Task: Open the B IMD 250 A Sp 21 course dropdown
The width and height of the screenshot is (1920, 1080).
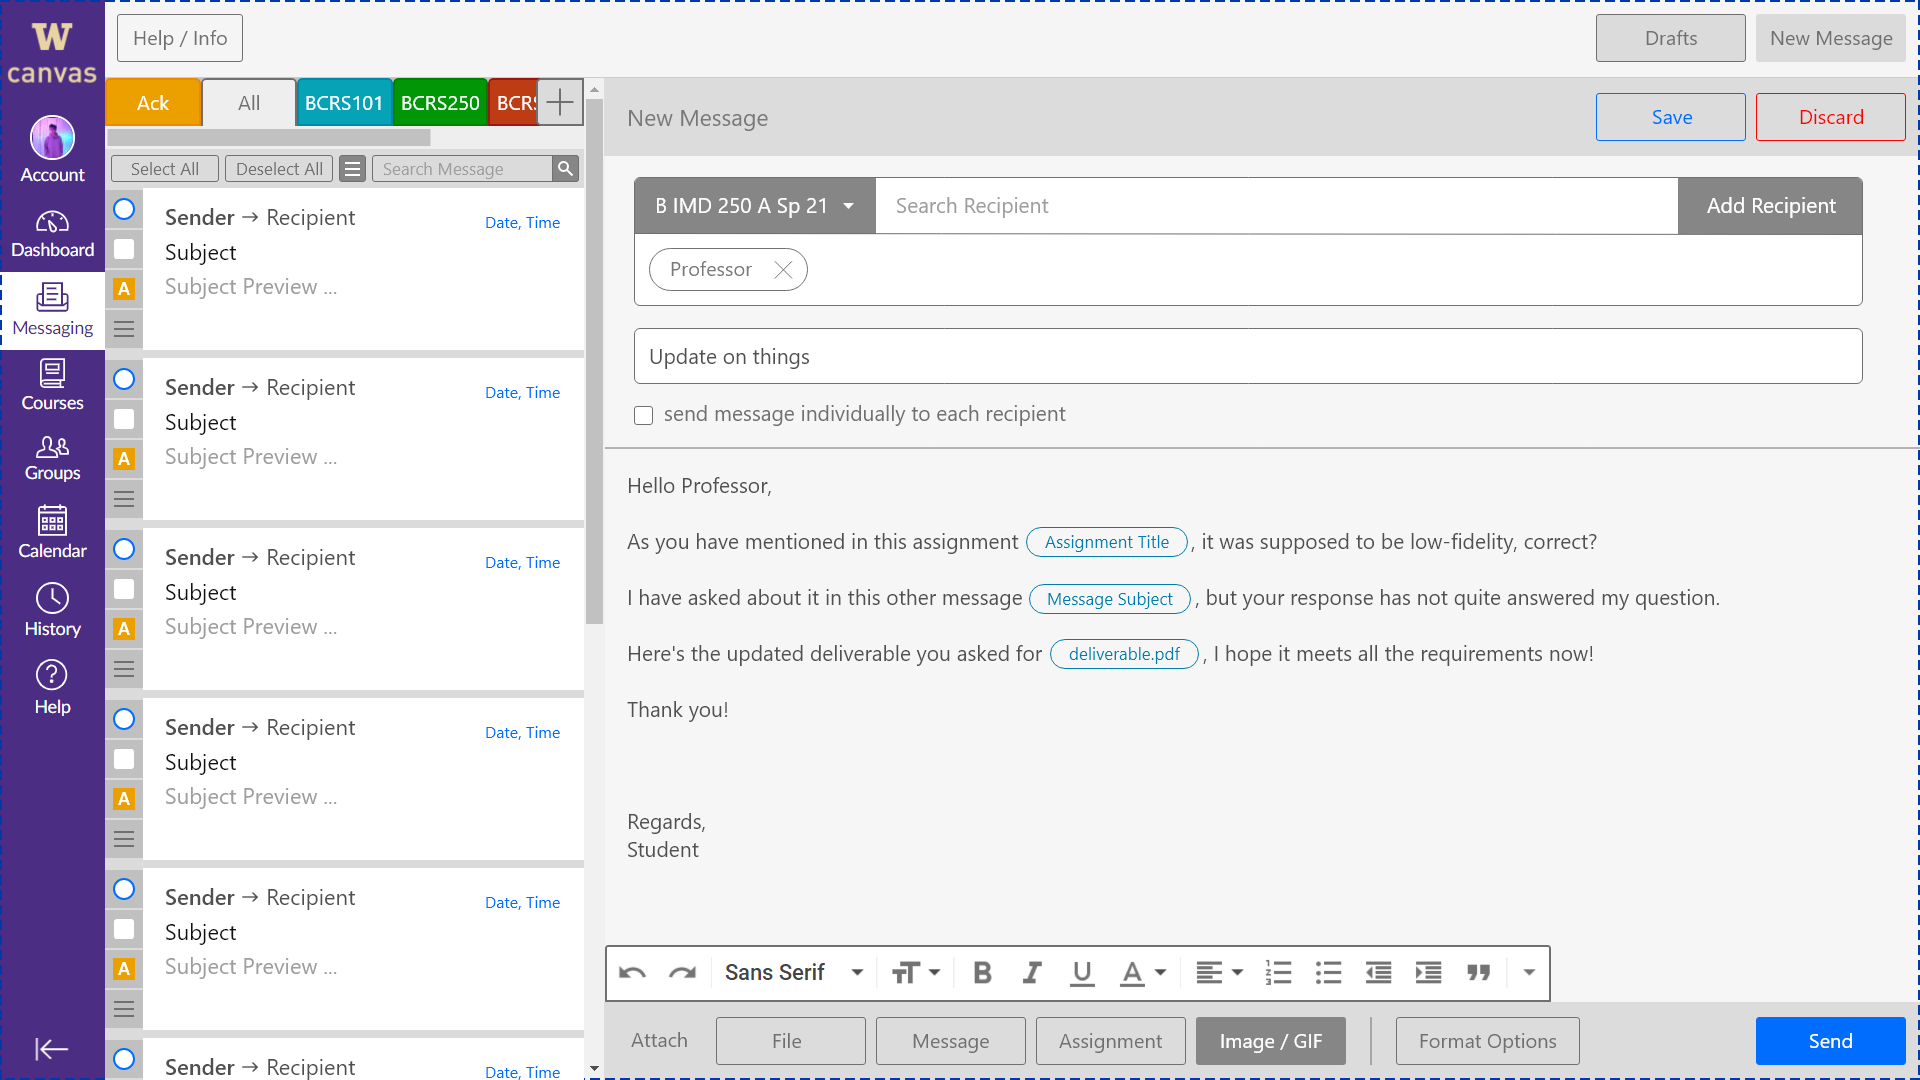Action: (755, 206)
